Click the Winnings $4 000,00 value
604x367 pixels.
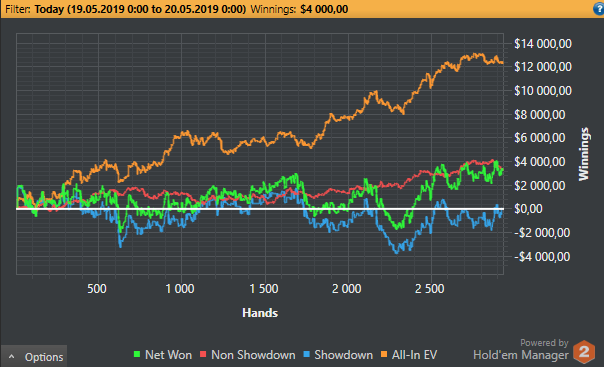324,9
